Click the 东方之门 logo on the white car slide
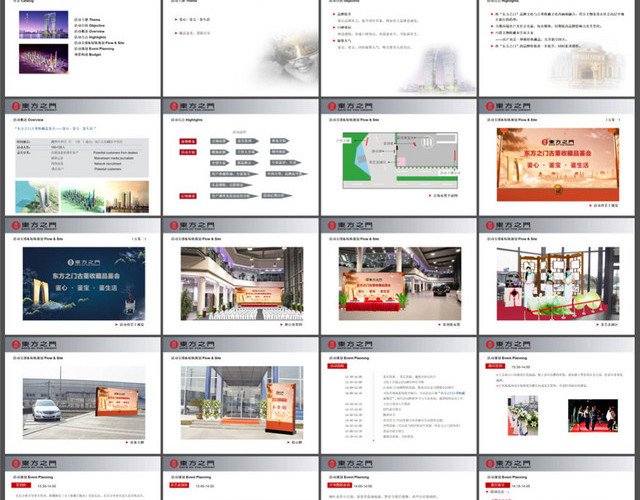Screen dimensions: 640x500 point(34,345)
